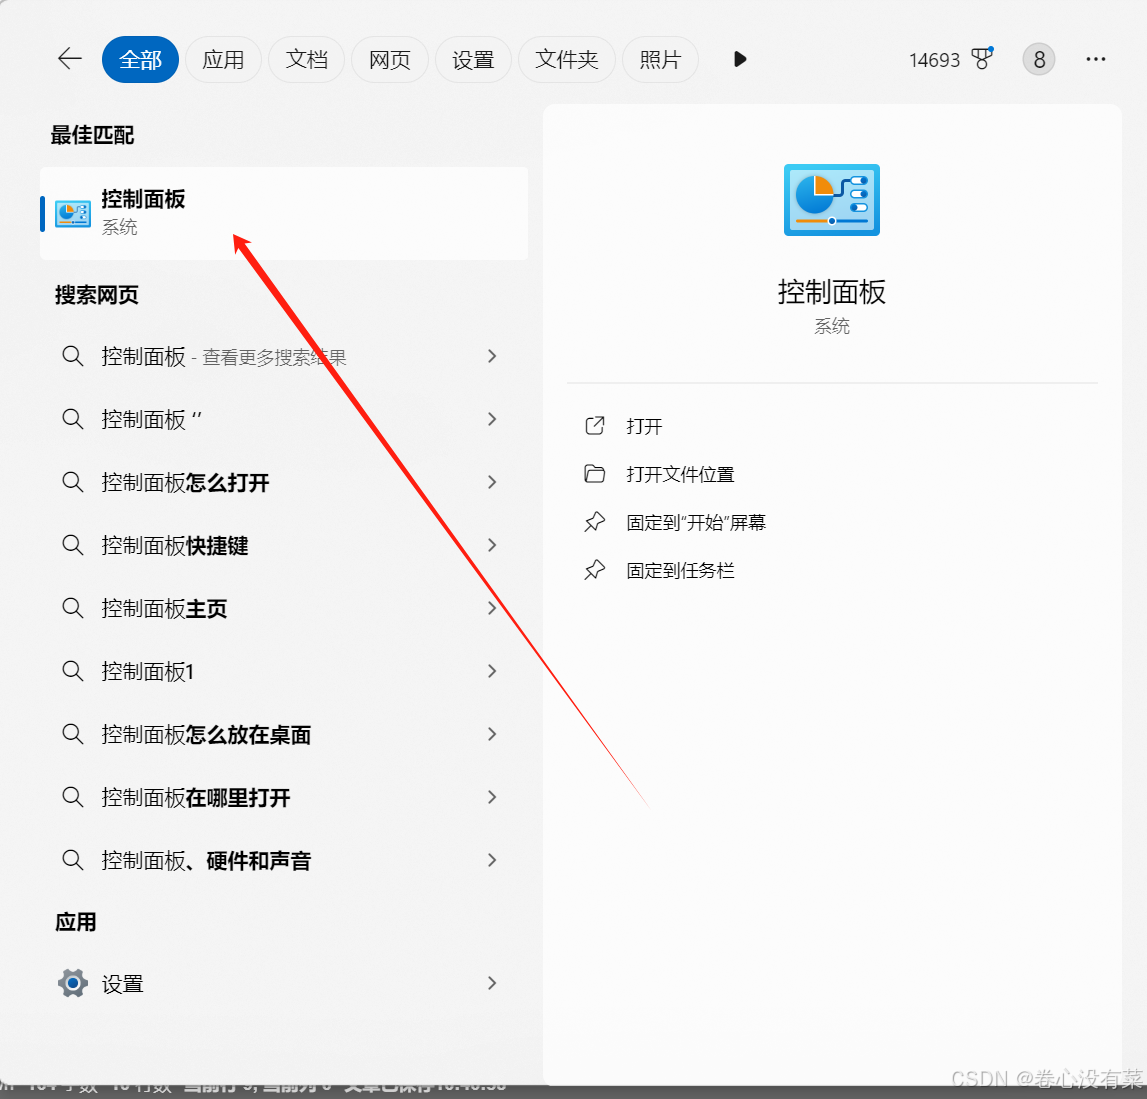Open the ellipsis options menu at top right
Screen dimensions: 1147x1099
[1096, 59]
